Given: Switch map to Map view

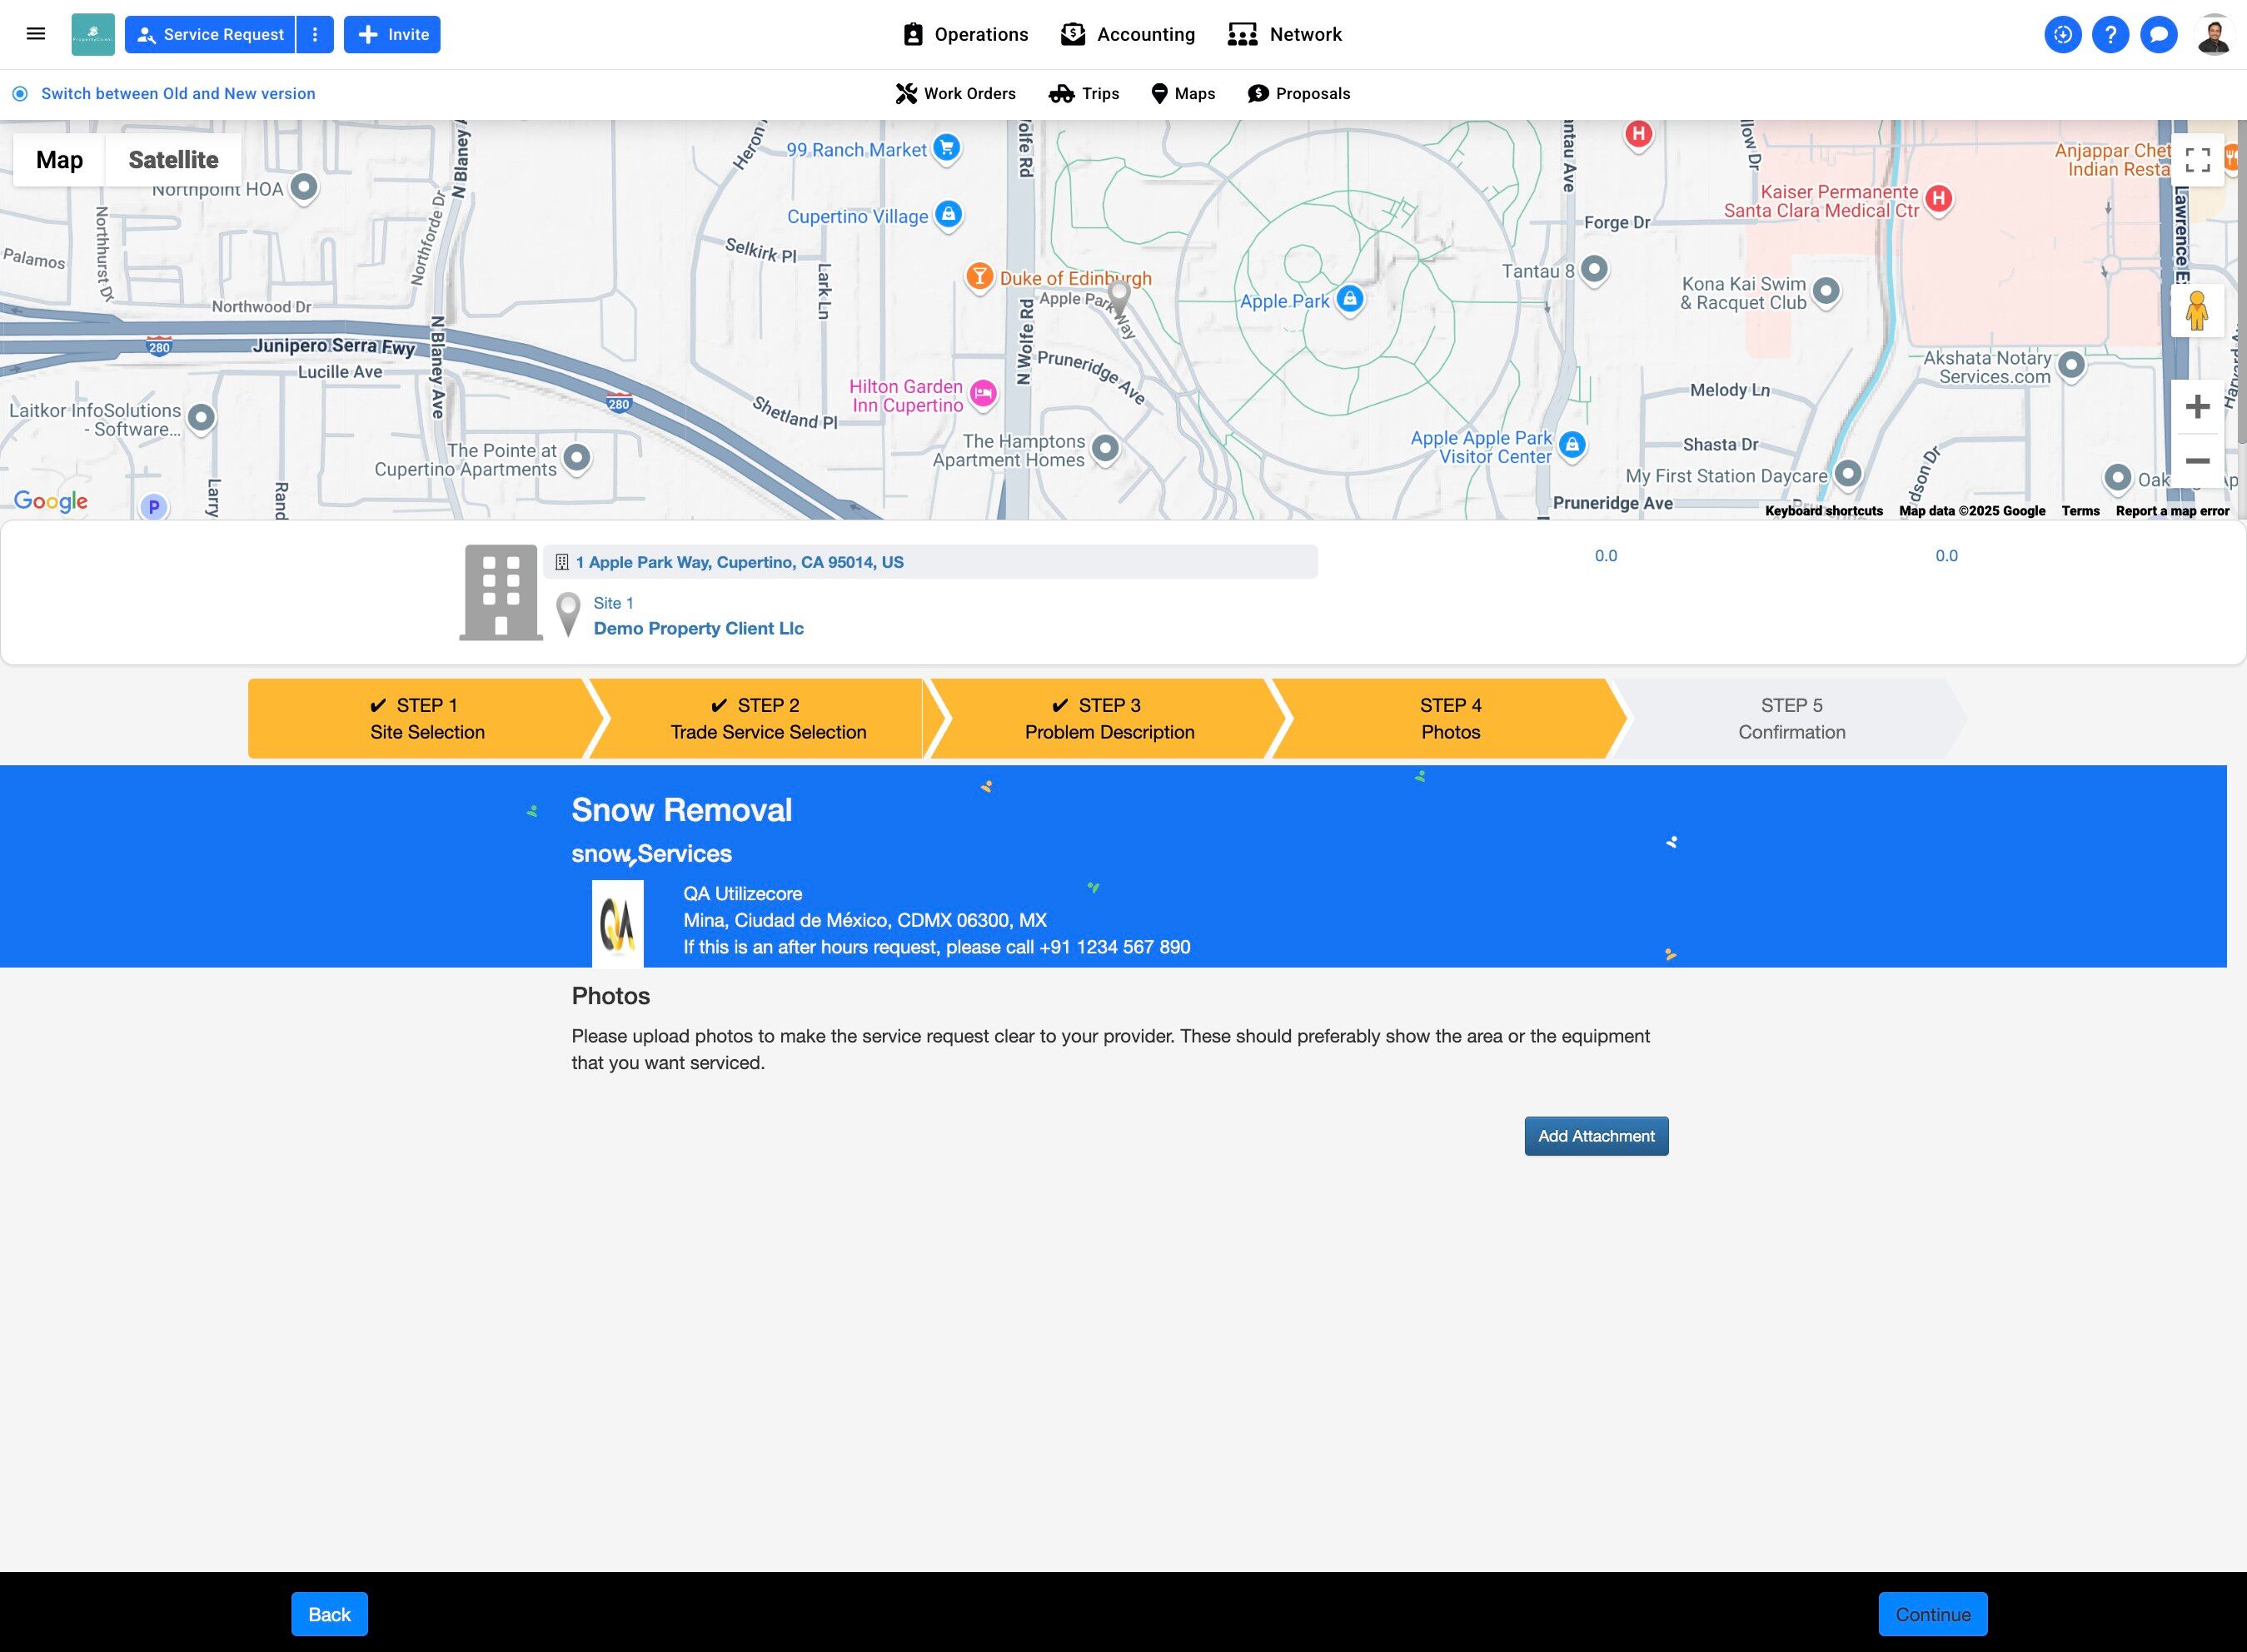Looking at the screenshot, I should point(59,160).
